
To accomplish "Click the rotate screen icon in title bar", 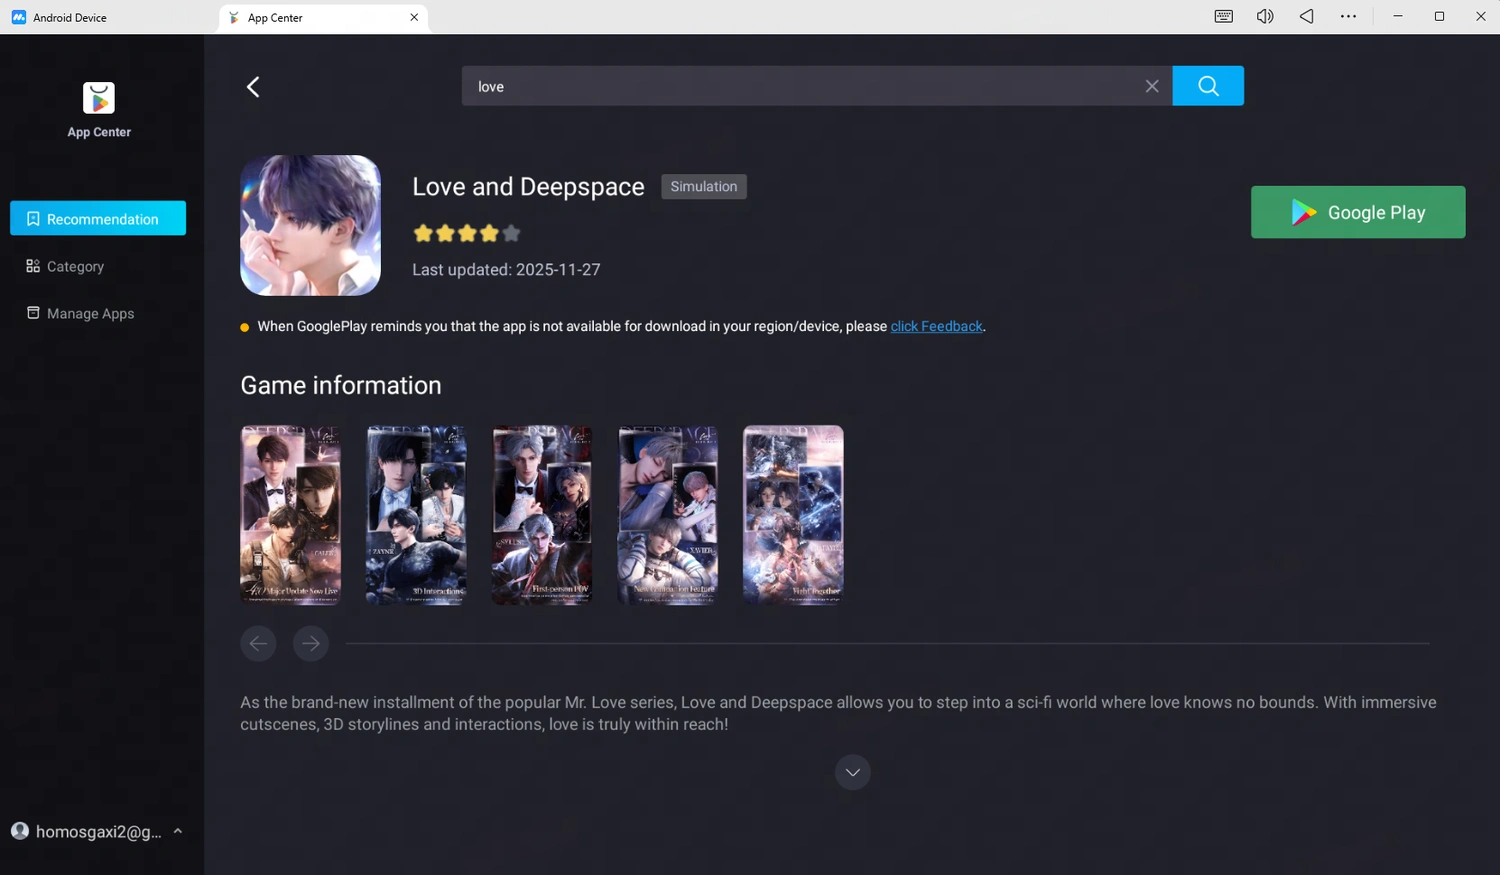I will (x=1306, y=16).
